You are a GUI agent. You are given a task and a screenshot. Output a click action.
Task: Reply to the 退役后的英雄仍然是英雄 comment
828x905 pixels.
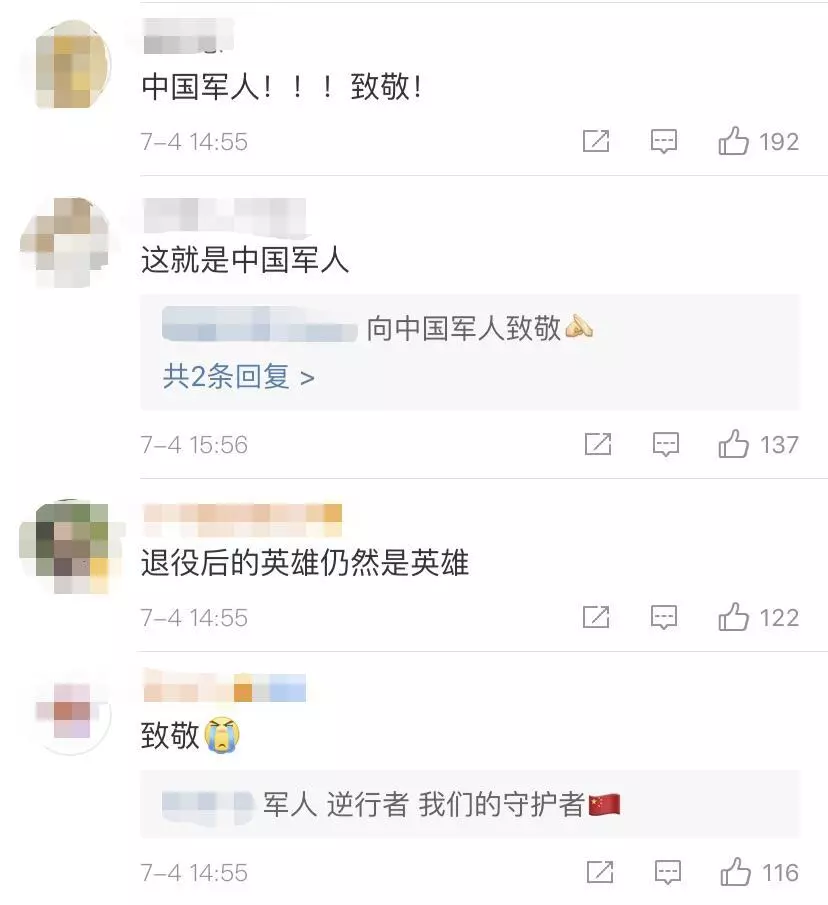(664, 618)
